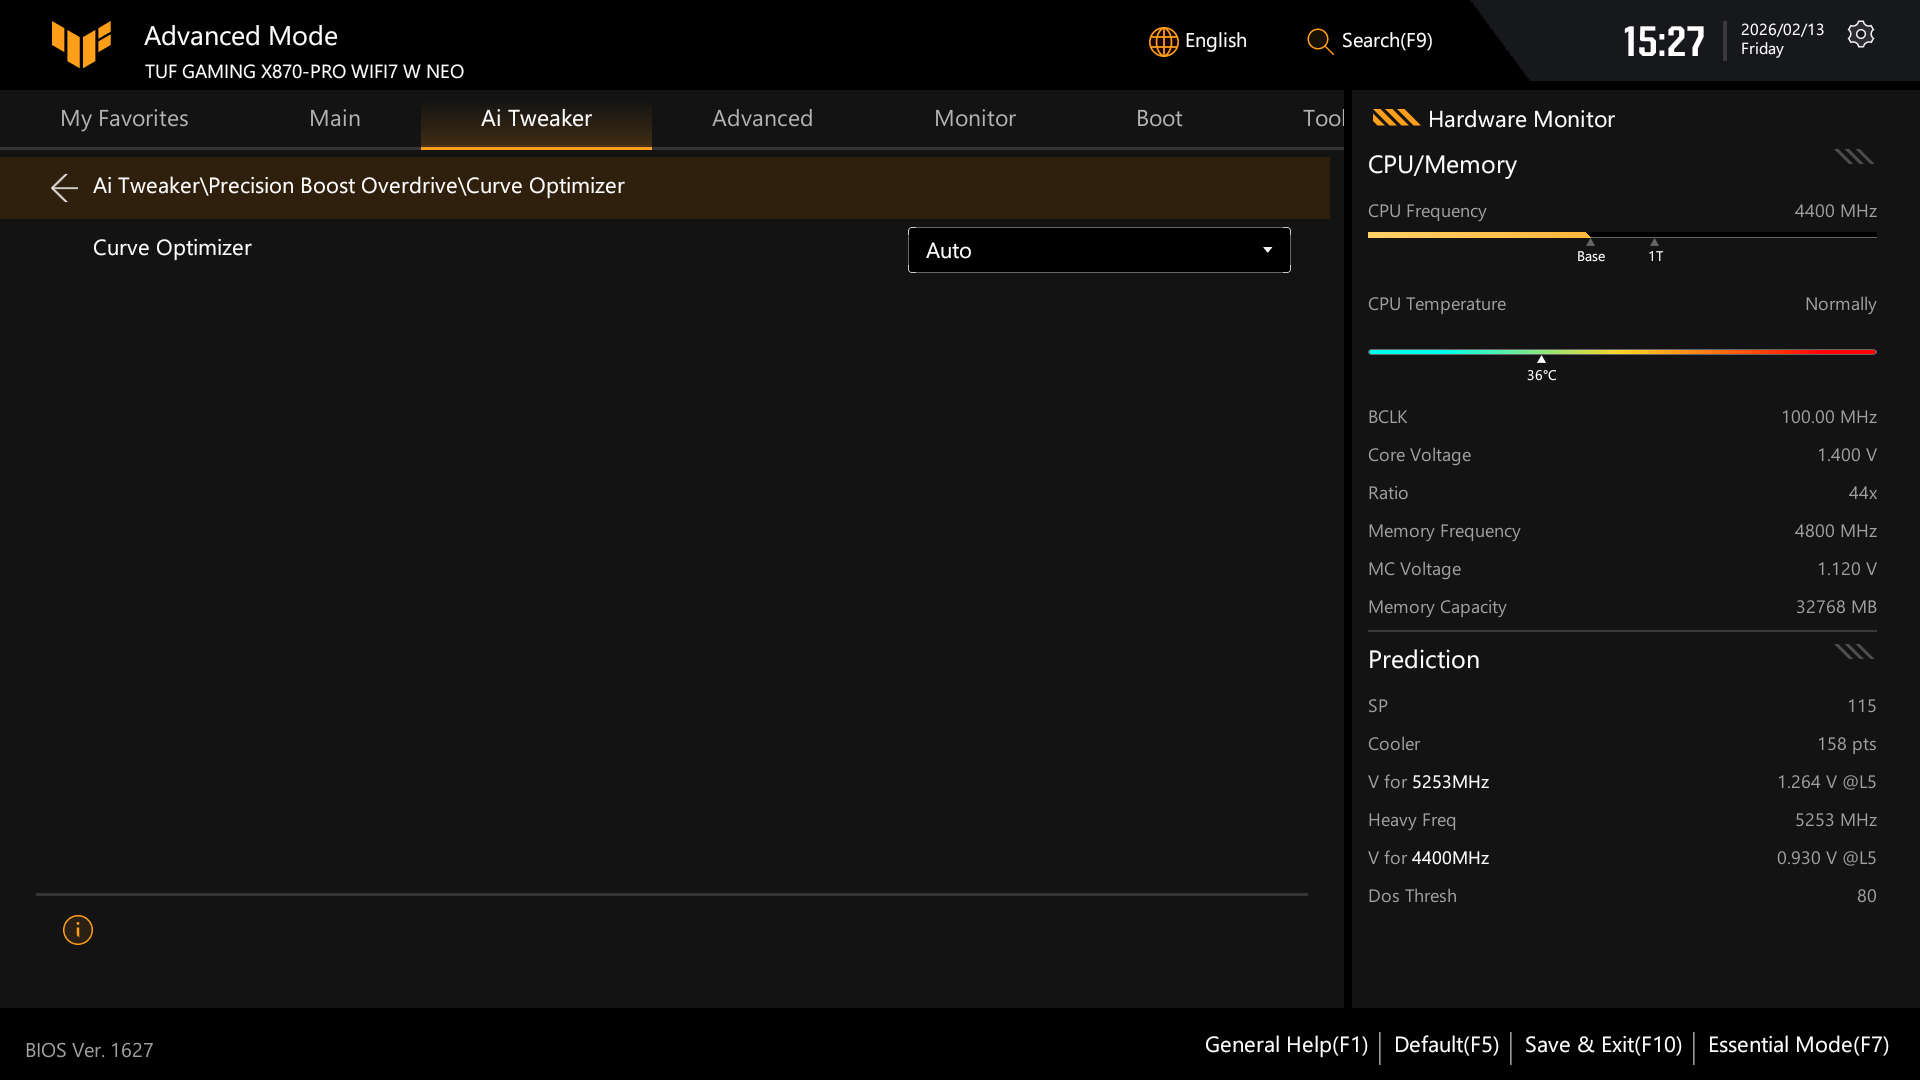Switch to the Main tab
Image resolution: width=1920 pixels, height=1080 pixels.
click(x=334, y=118)
